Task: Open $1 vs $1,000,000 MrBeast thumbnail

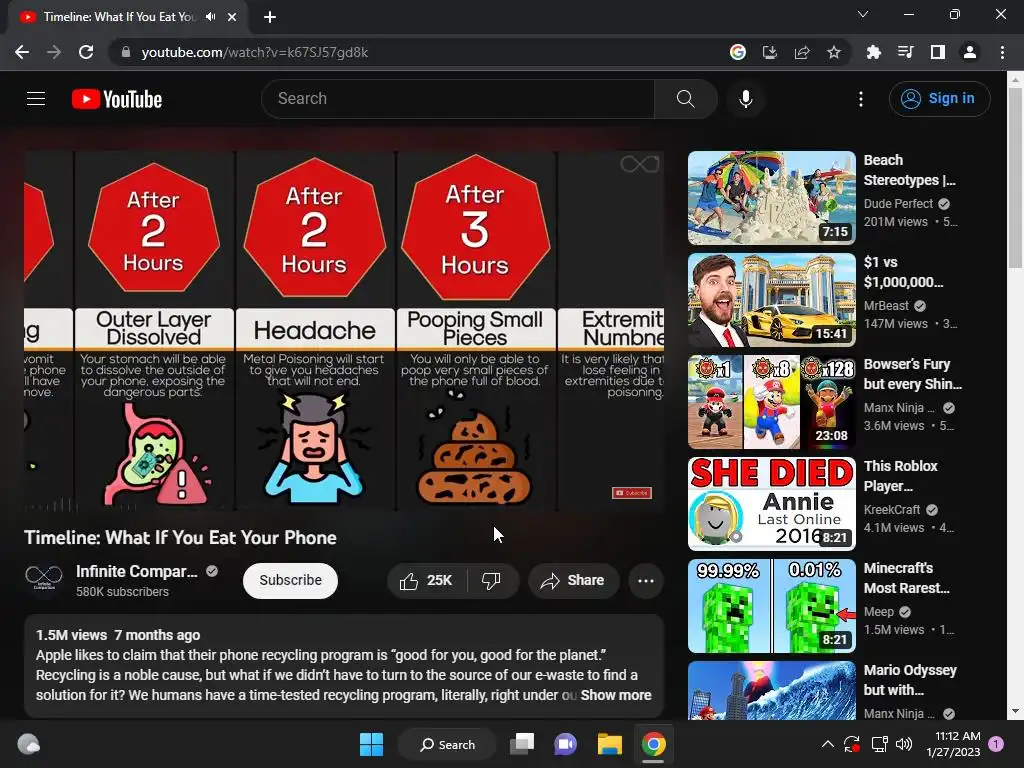Action: point(771,300)
